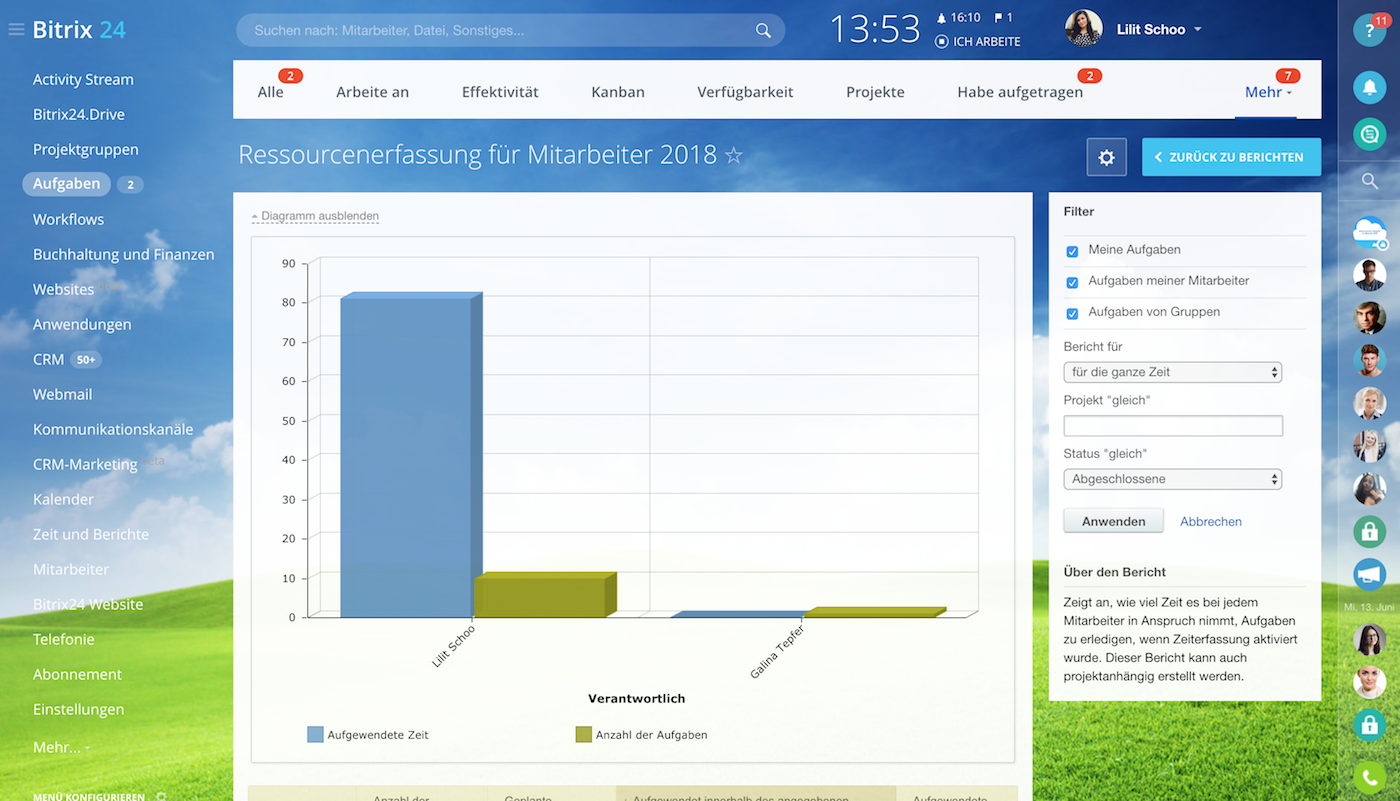Click the olive Anzahl der Aufgaben legend swatch
The height and width of the screenshot is (801, 1400).
583,734
